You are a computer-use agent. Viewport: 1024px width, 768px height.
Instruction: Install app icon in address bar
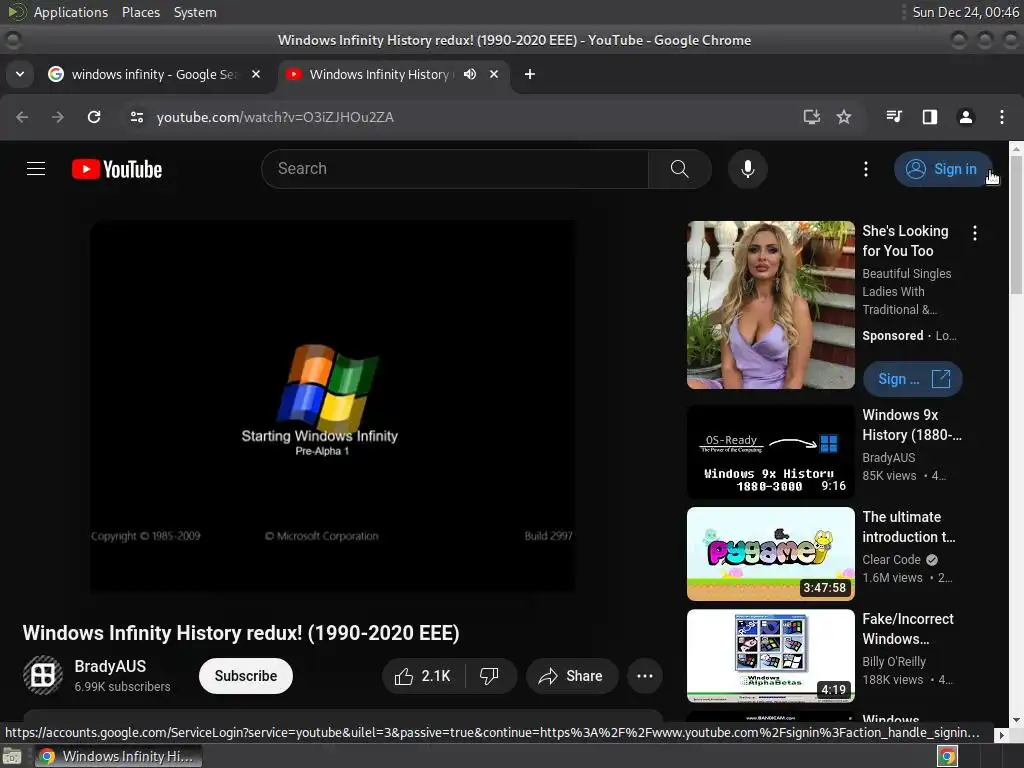tap(811, 117)
